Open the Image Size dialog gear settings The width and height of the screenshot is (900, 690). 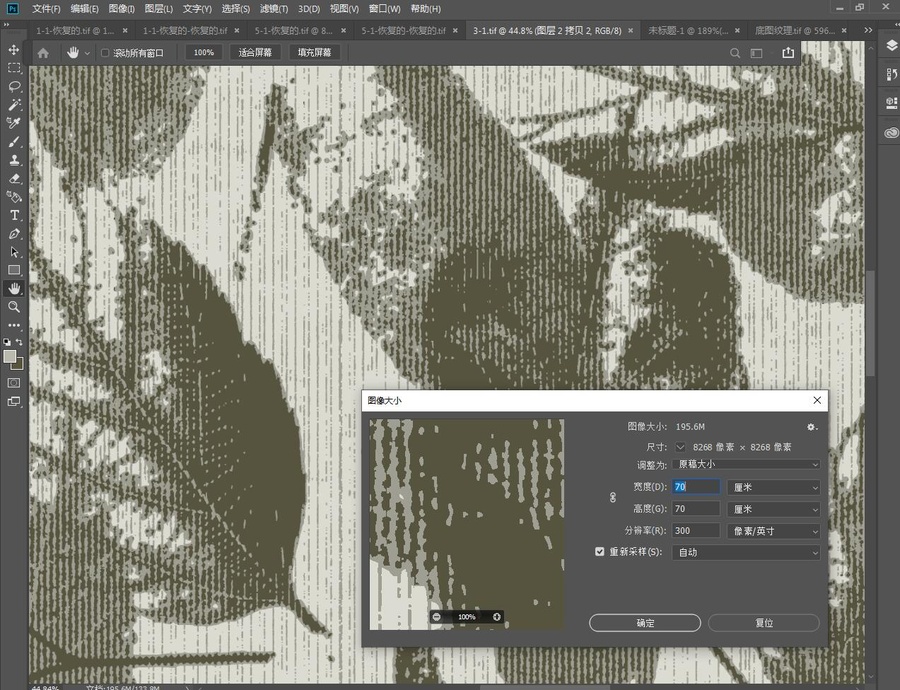(x=811, y=427)
